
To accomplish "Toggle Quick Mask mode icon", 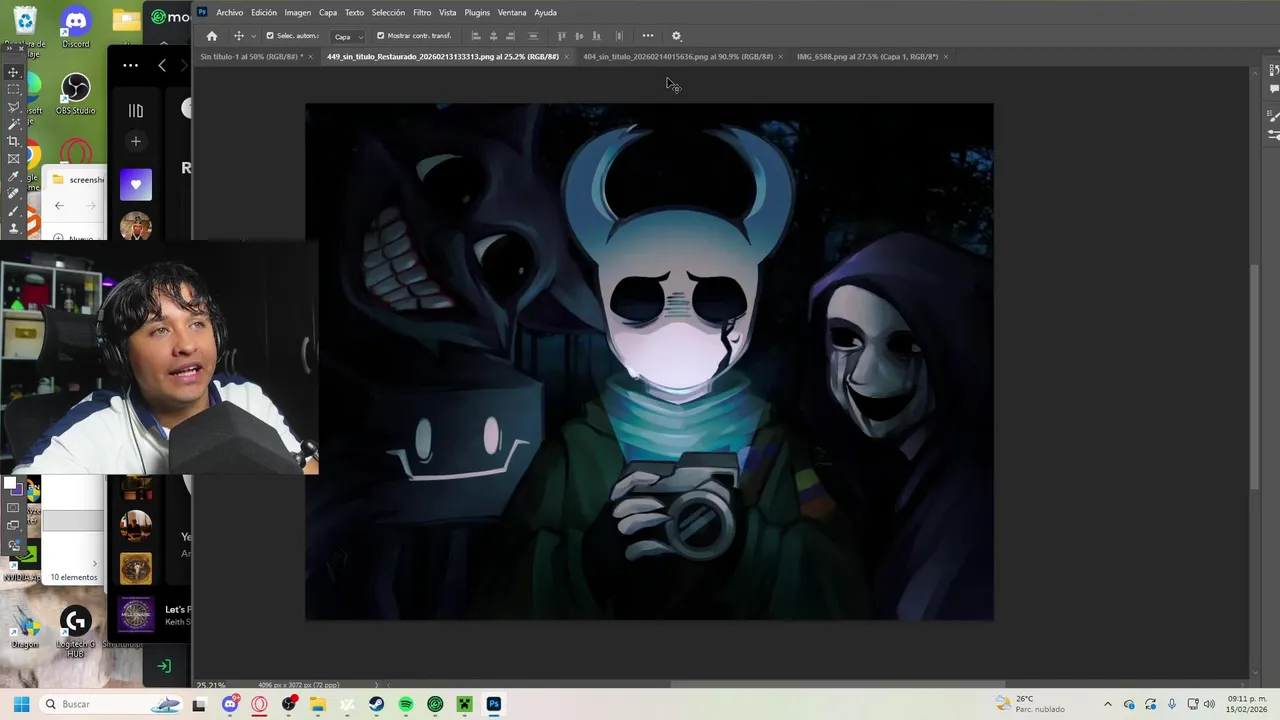I will click(13, 508).
